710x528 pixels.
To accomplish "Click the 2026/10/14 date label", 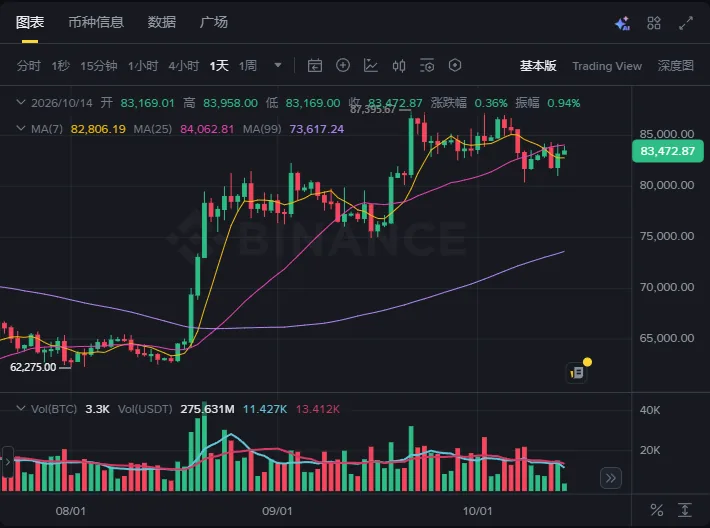I will [62, 103].
